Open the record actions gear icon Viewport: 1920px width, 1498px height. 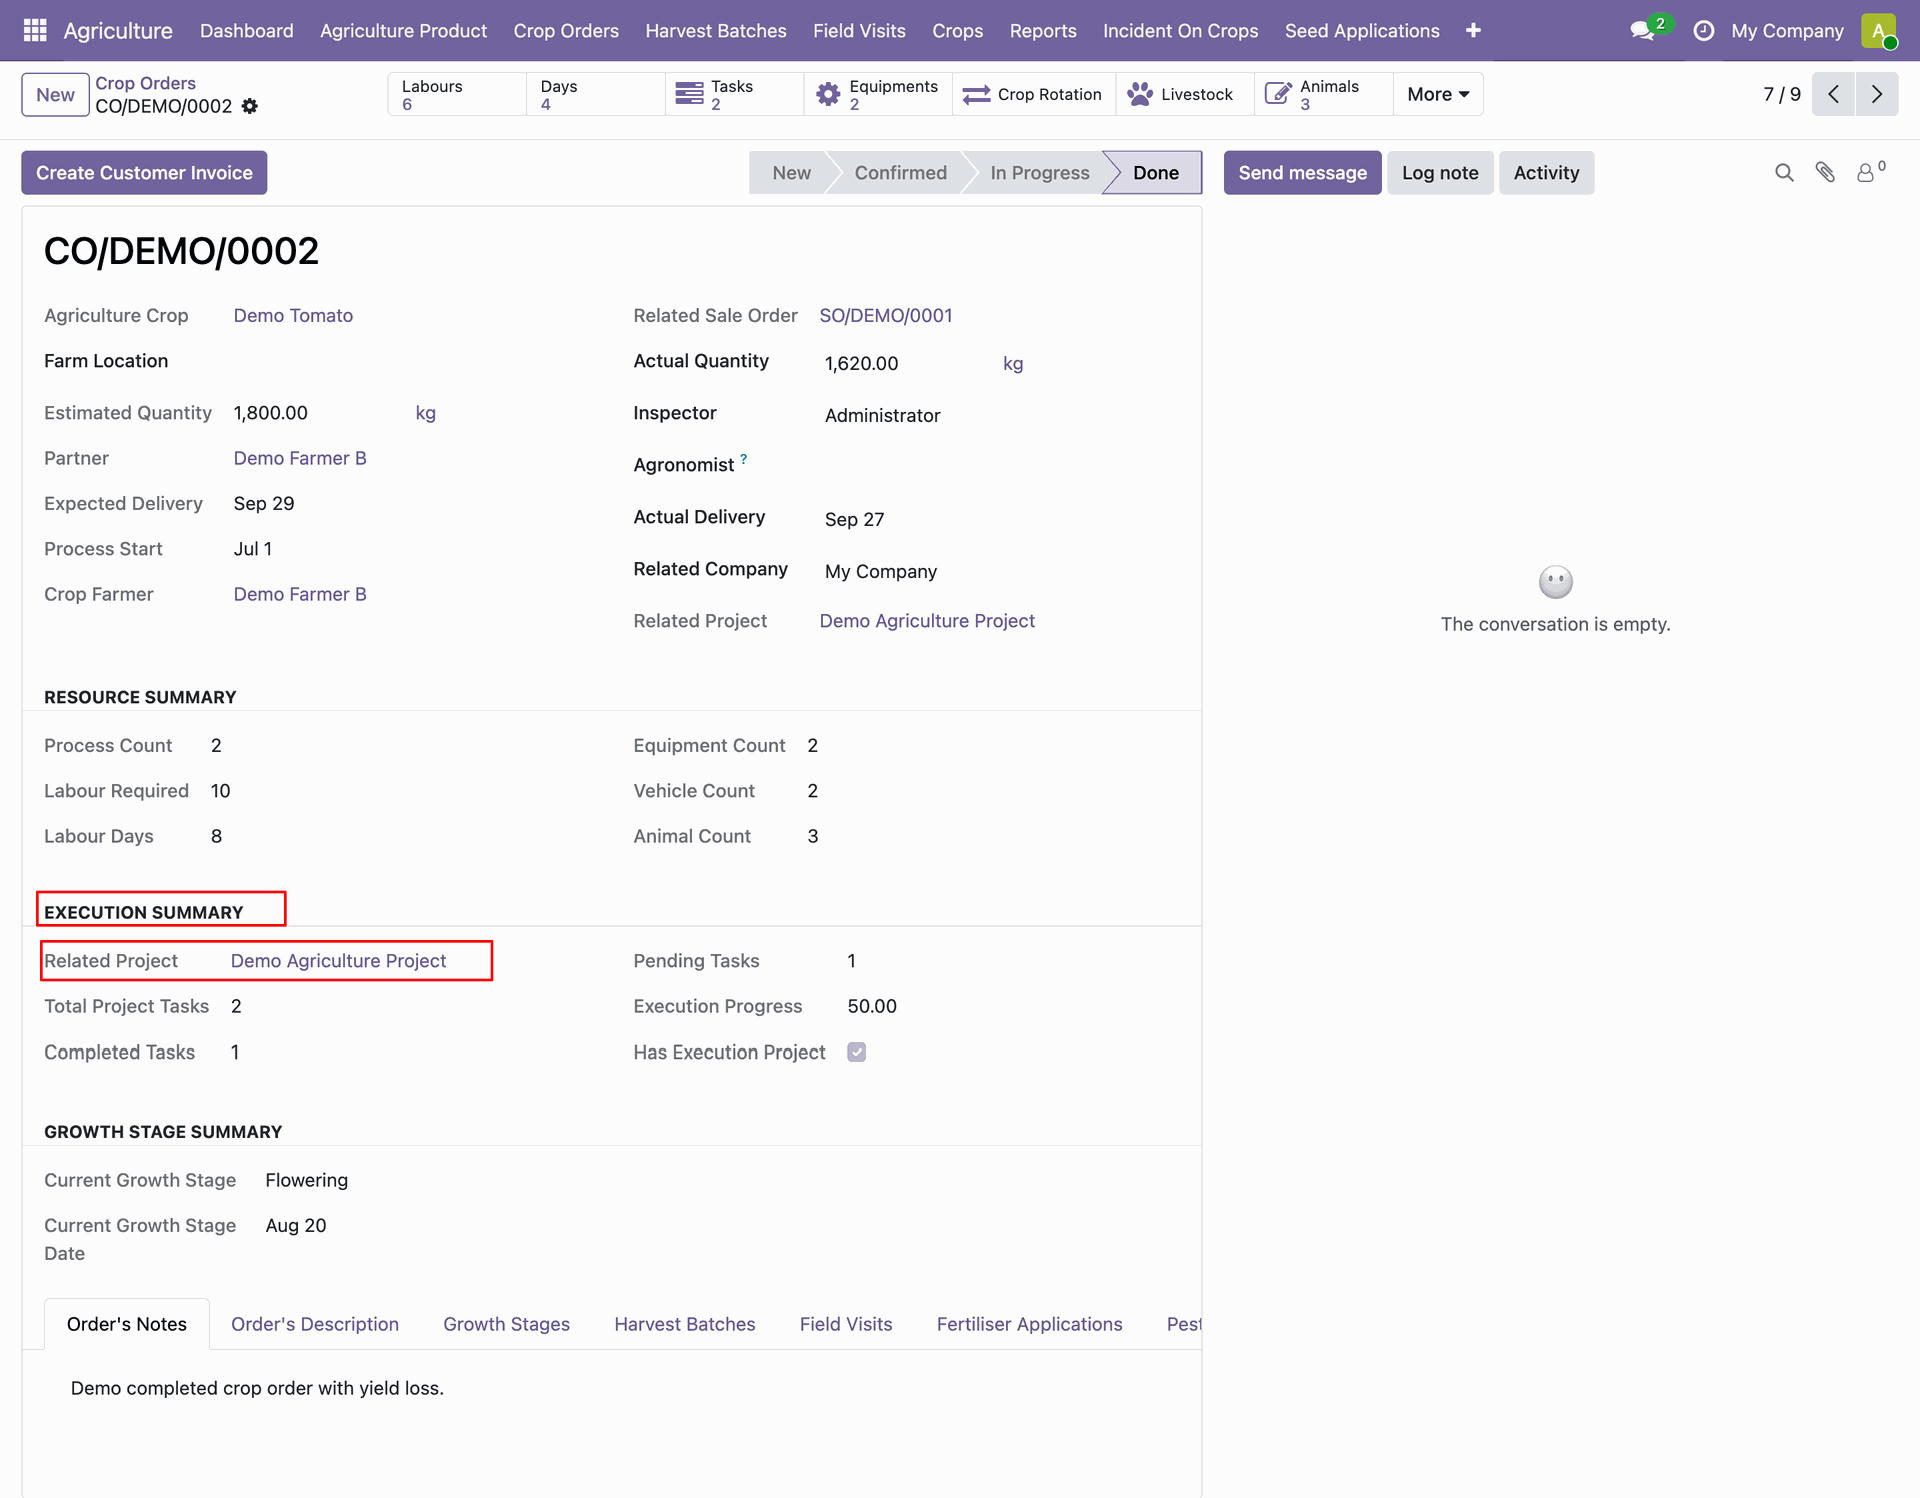(250, 106)
